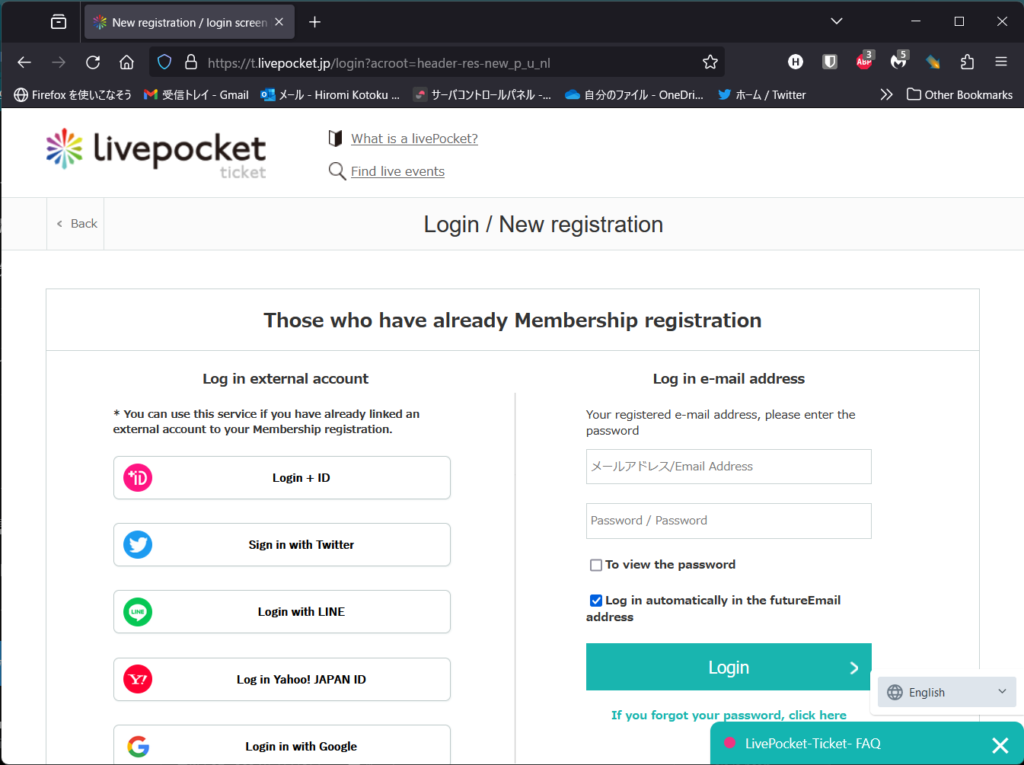This screenshot has width=1024, height=765.
Task: Expand the list all tabs chevron
Action: [x=836, y=21]
